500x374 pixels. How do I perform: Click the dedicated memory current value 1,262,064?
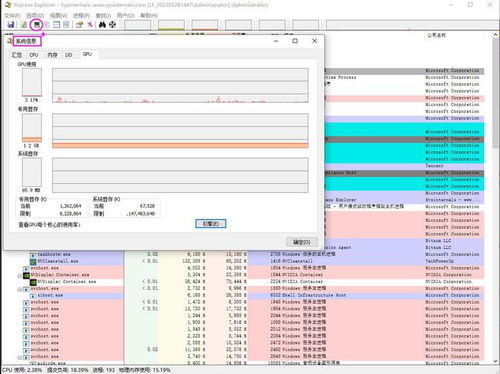click(x=71, y=206)
